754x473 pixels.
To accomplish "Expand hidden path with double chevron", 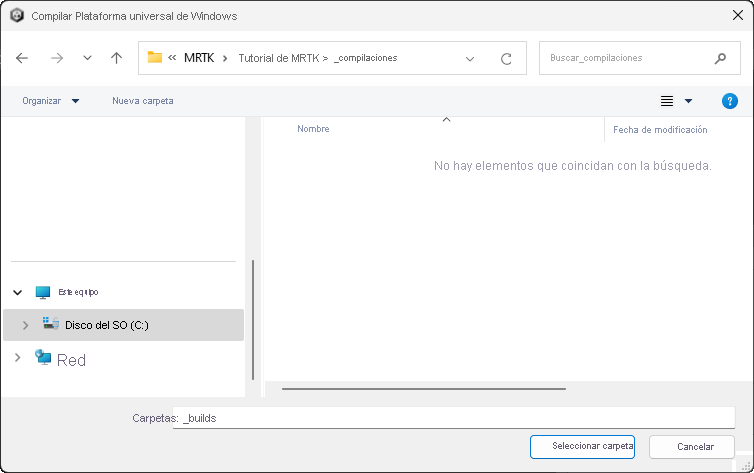I will 172,58.
